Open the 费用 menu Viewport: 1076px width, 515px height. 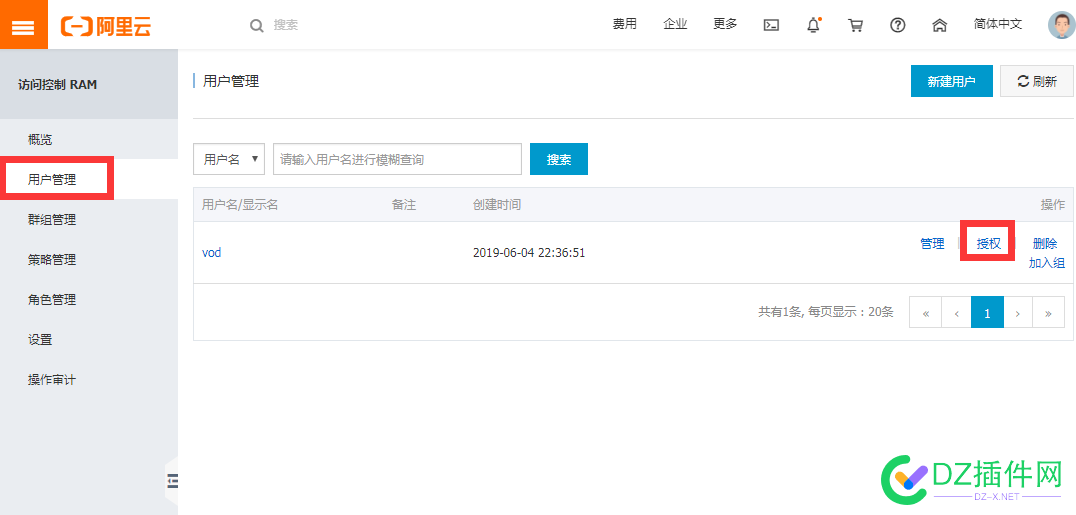pyautogui.click(x=624, y=24)
